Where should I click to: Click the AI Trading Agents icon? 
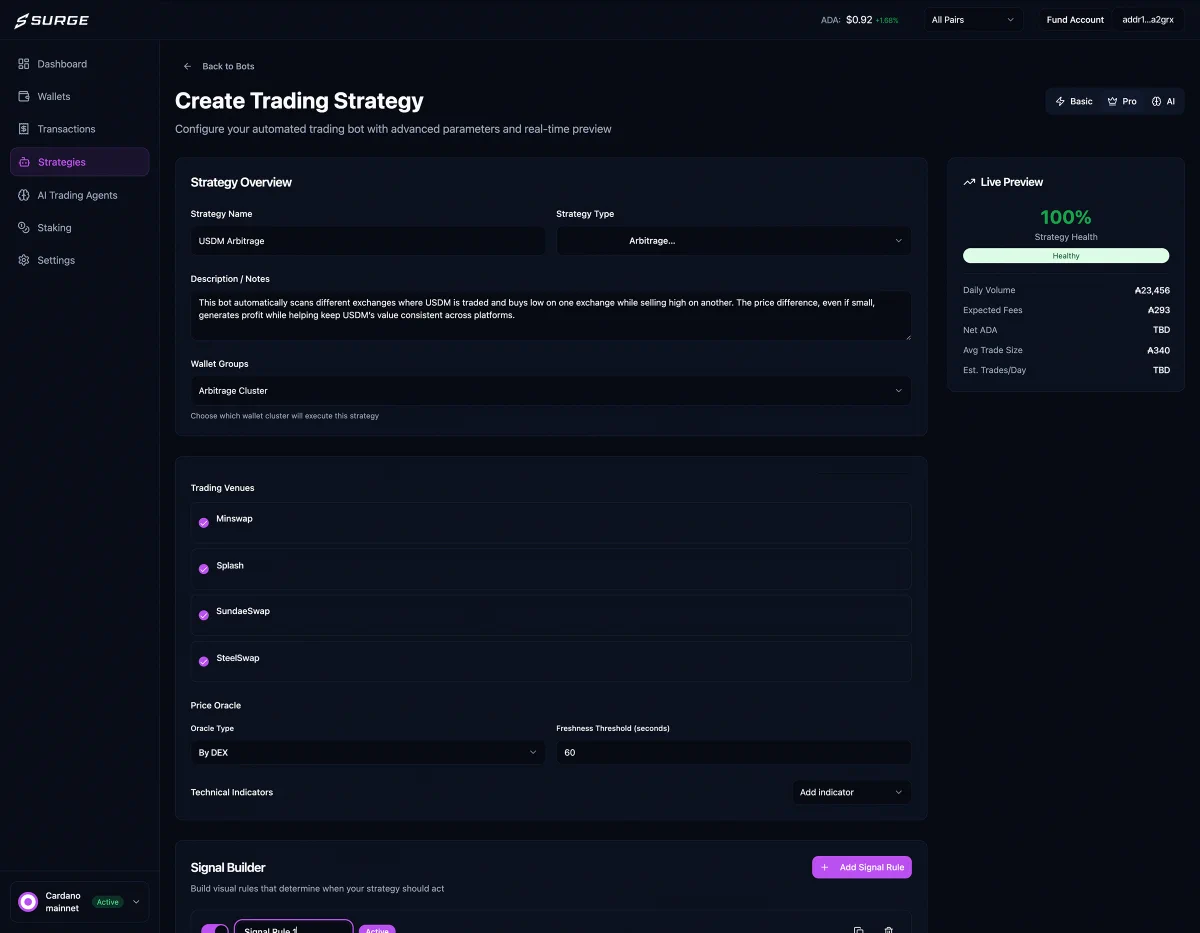pyautogui.click(x=24, y=195)
